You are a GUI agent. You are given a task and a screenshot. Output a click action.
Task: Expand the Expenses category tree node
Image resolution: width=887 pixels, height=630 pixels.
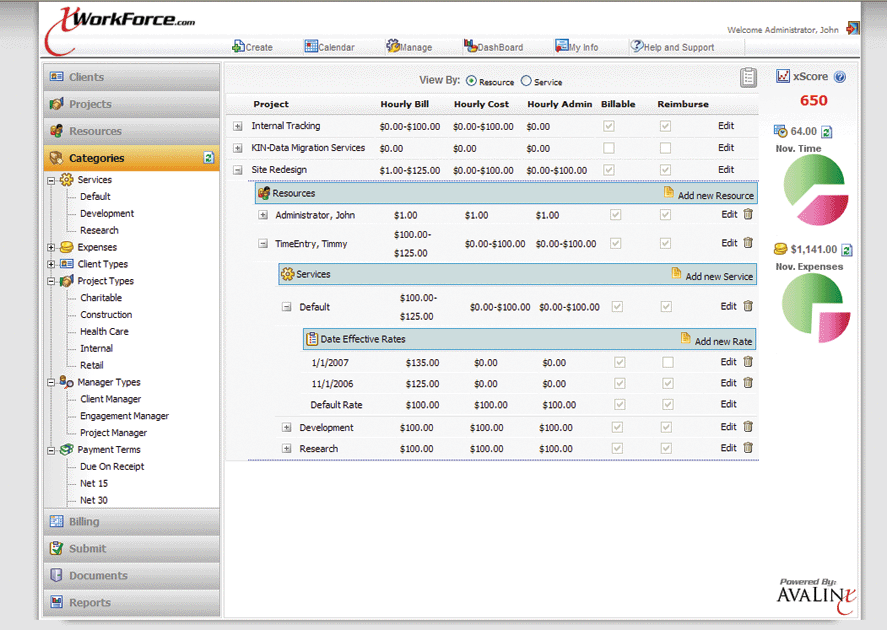[51, 247]
